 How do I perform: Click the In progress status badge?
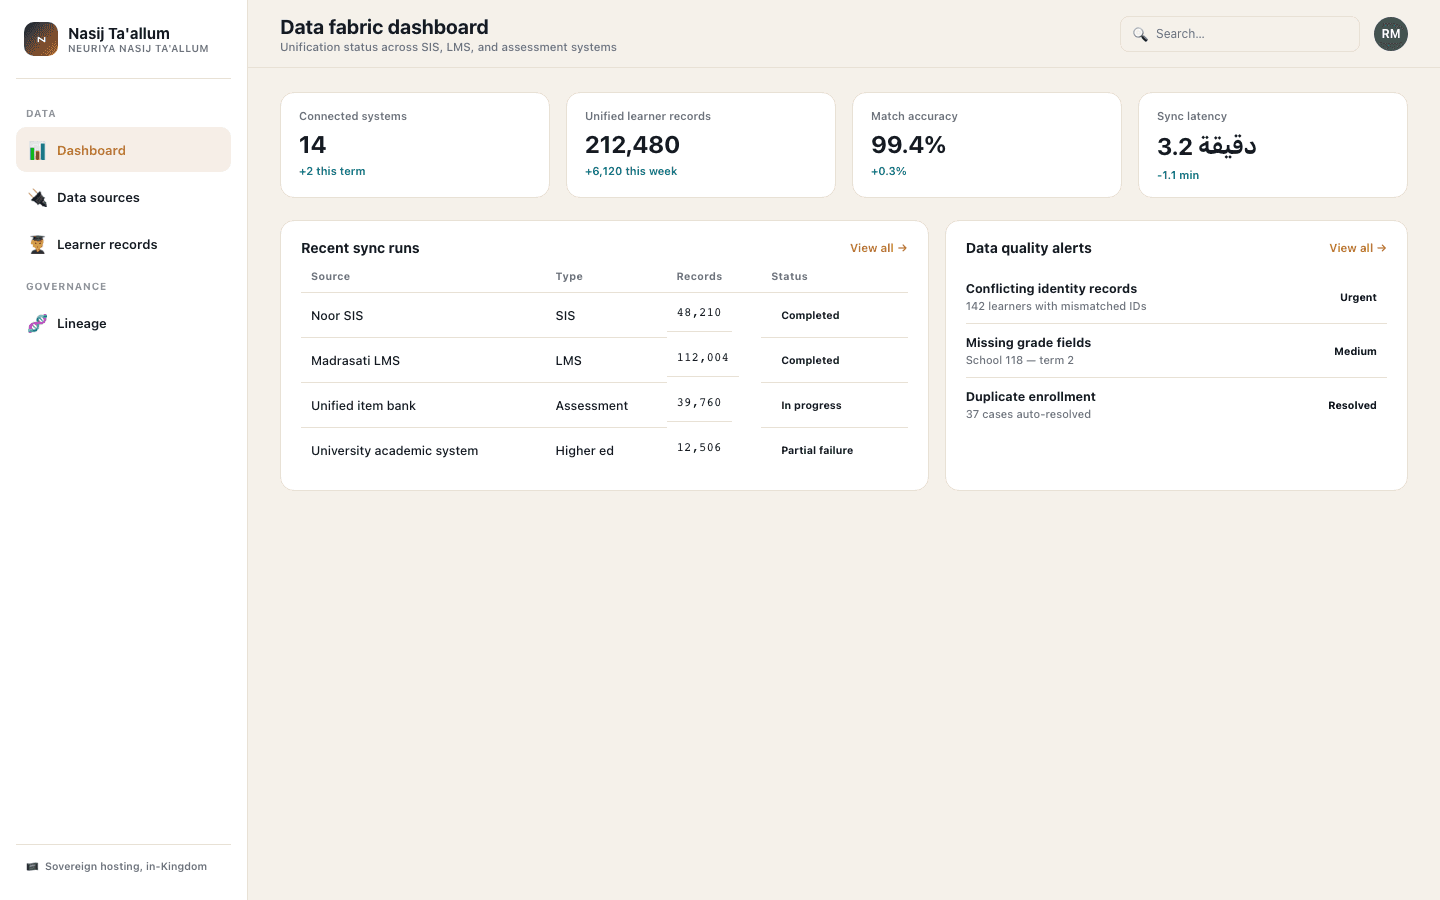[811, 405]
